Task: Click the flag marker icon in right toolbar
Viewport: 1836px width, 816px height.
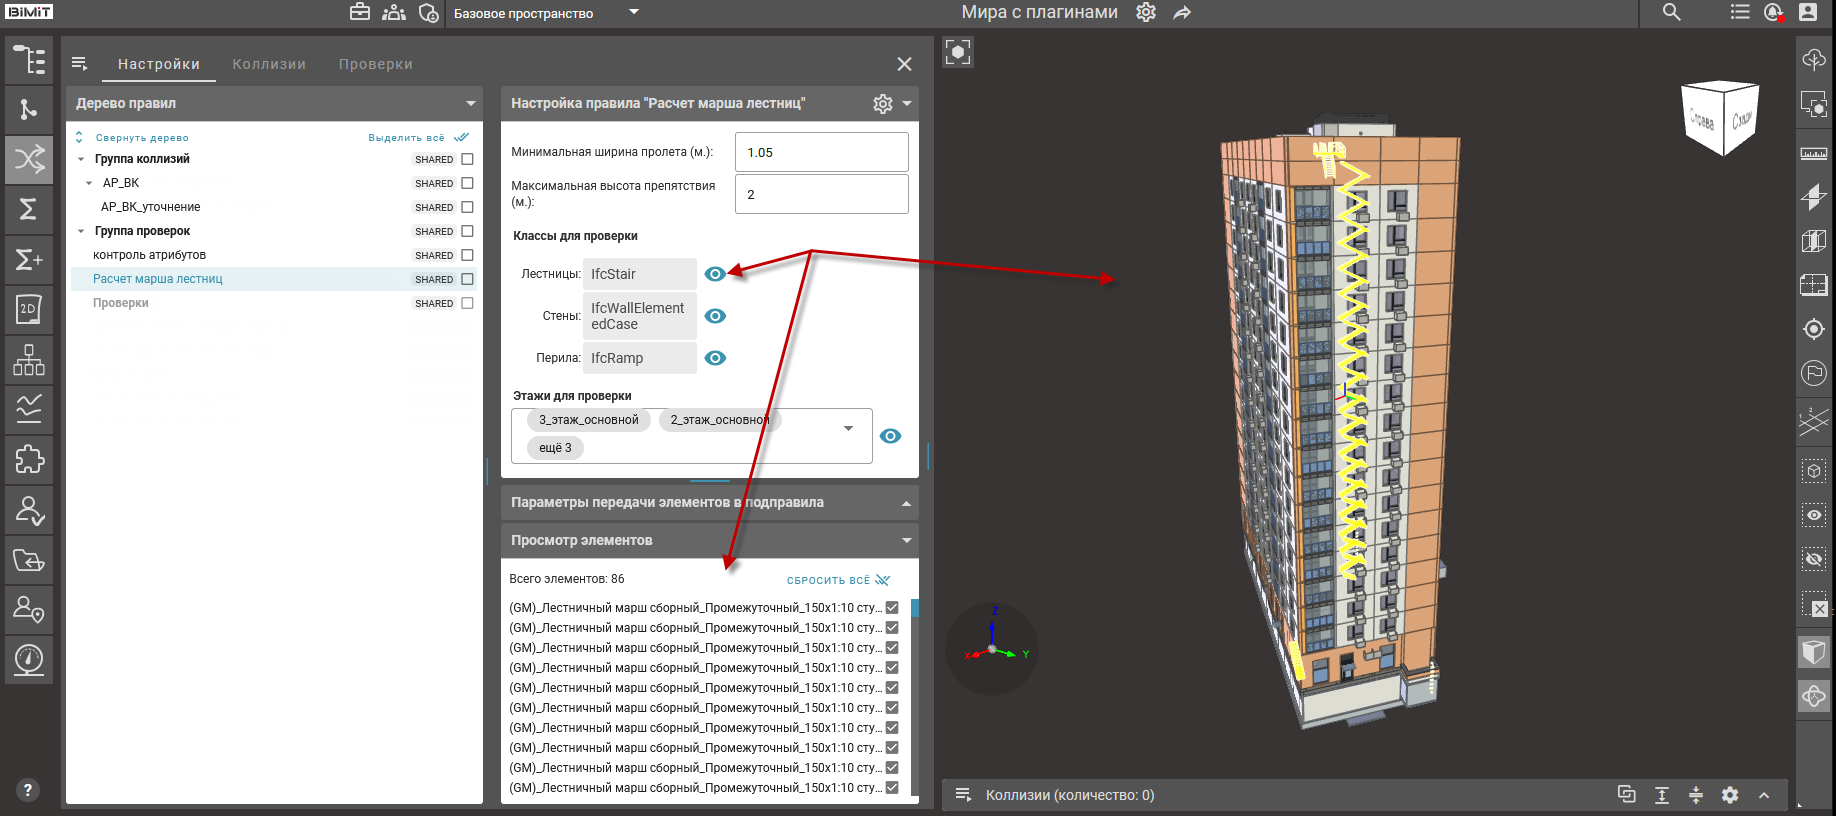Action: click(x=1814, y=373)
